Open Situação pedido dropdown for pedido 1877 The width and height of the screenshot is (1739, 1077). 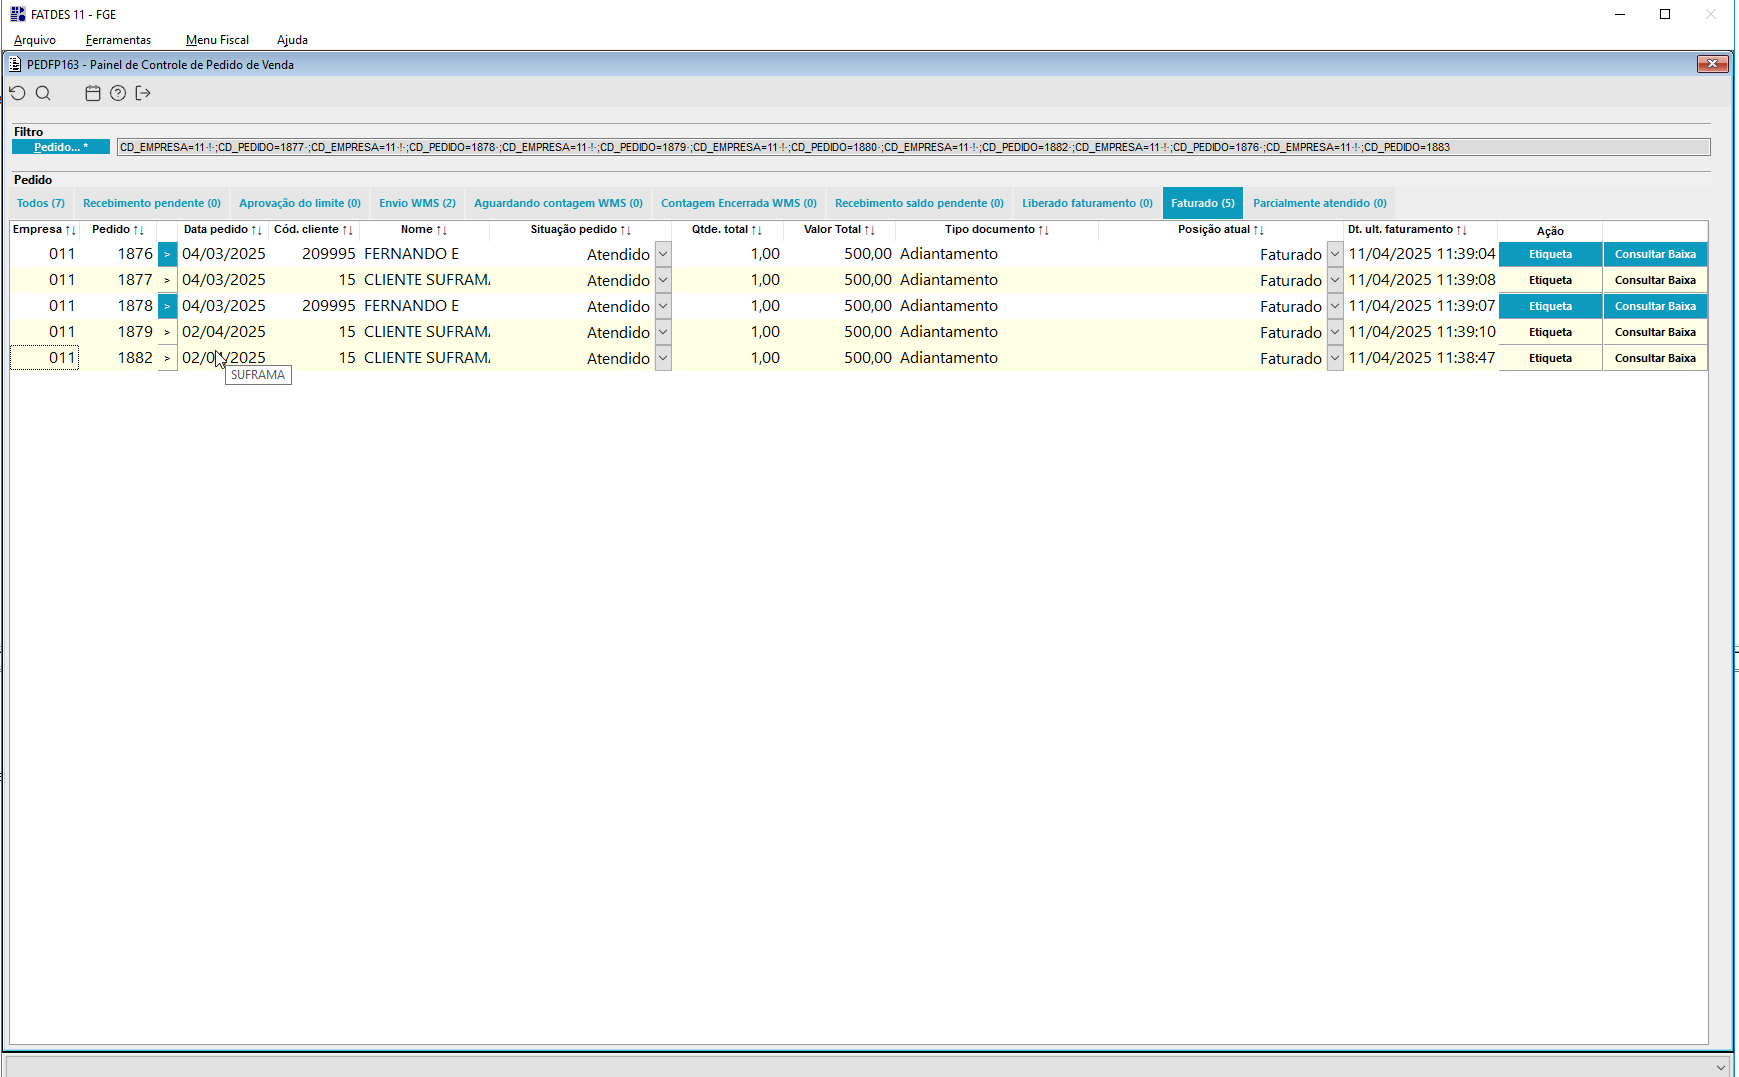(x=663, y=280)
